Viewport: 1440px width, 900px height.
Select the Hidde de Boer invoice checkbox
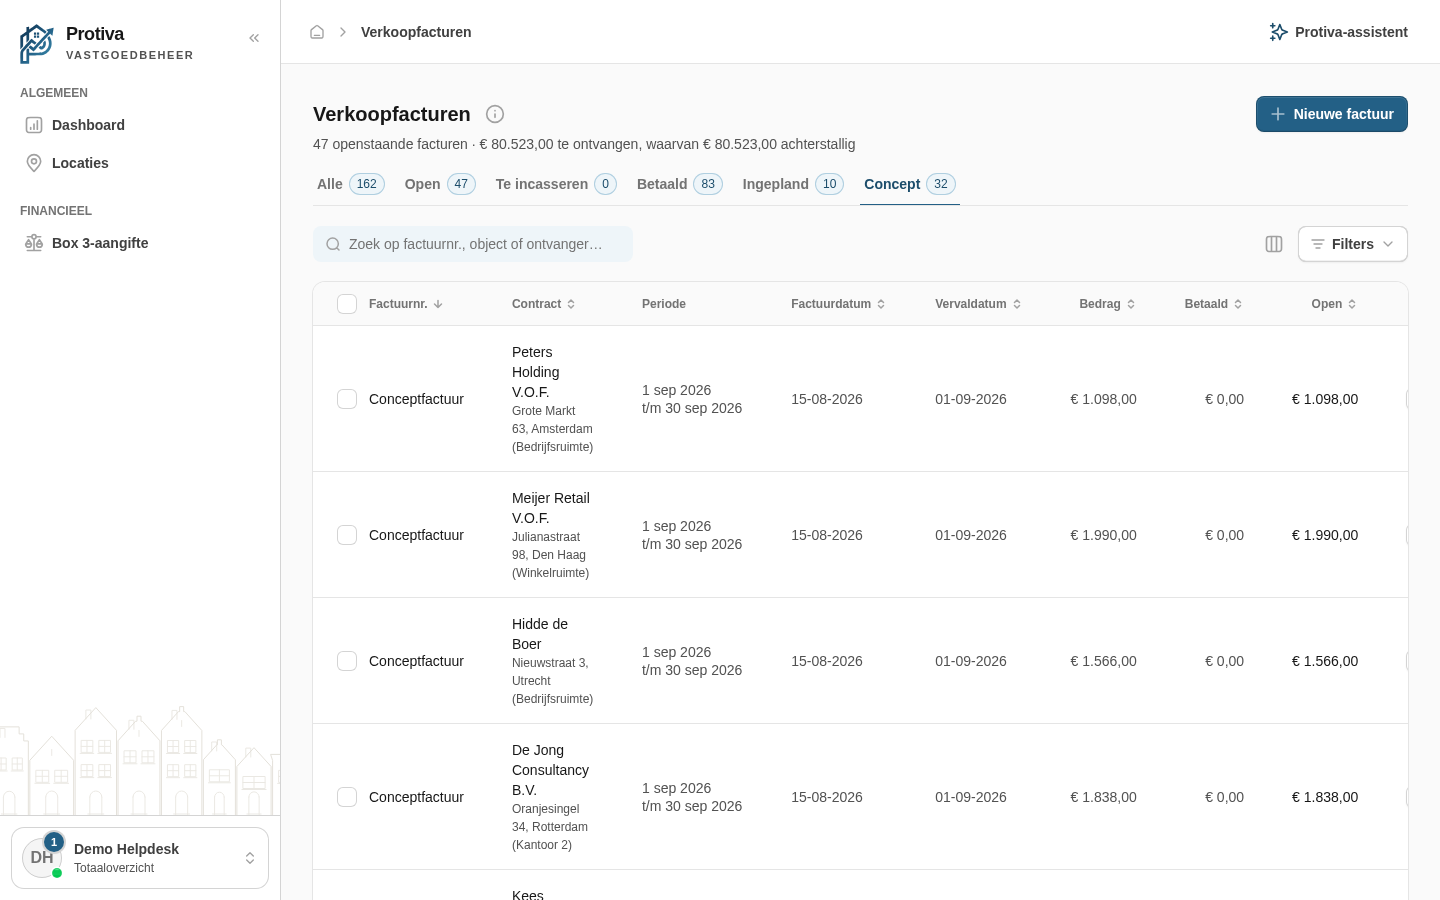tap(347, 661)
